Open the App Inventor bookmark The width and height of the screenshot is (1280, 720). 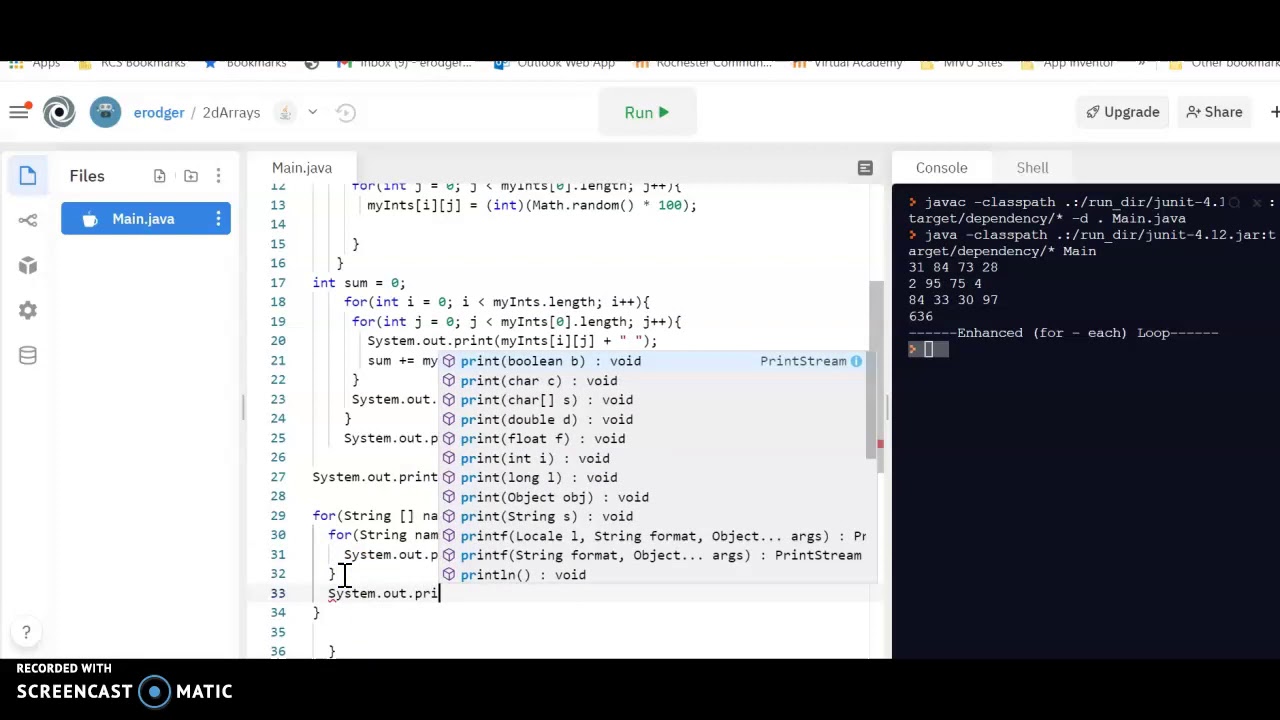tap(1067, 62)
